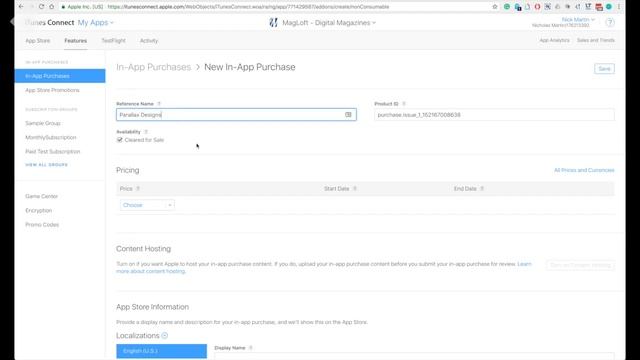The width and height of the screenshot is (640, 360).
Task: Switch to the App Store tab
Action: click(38, 40)
